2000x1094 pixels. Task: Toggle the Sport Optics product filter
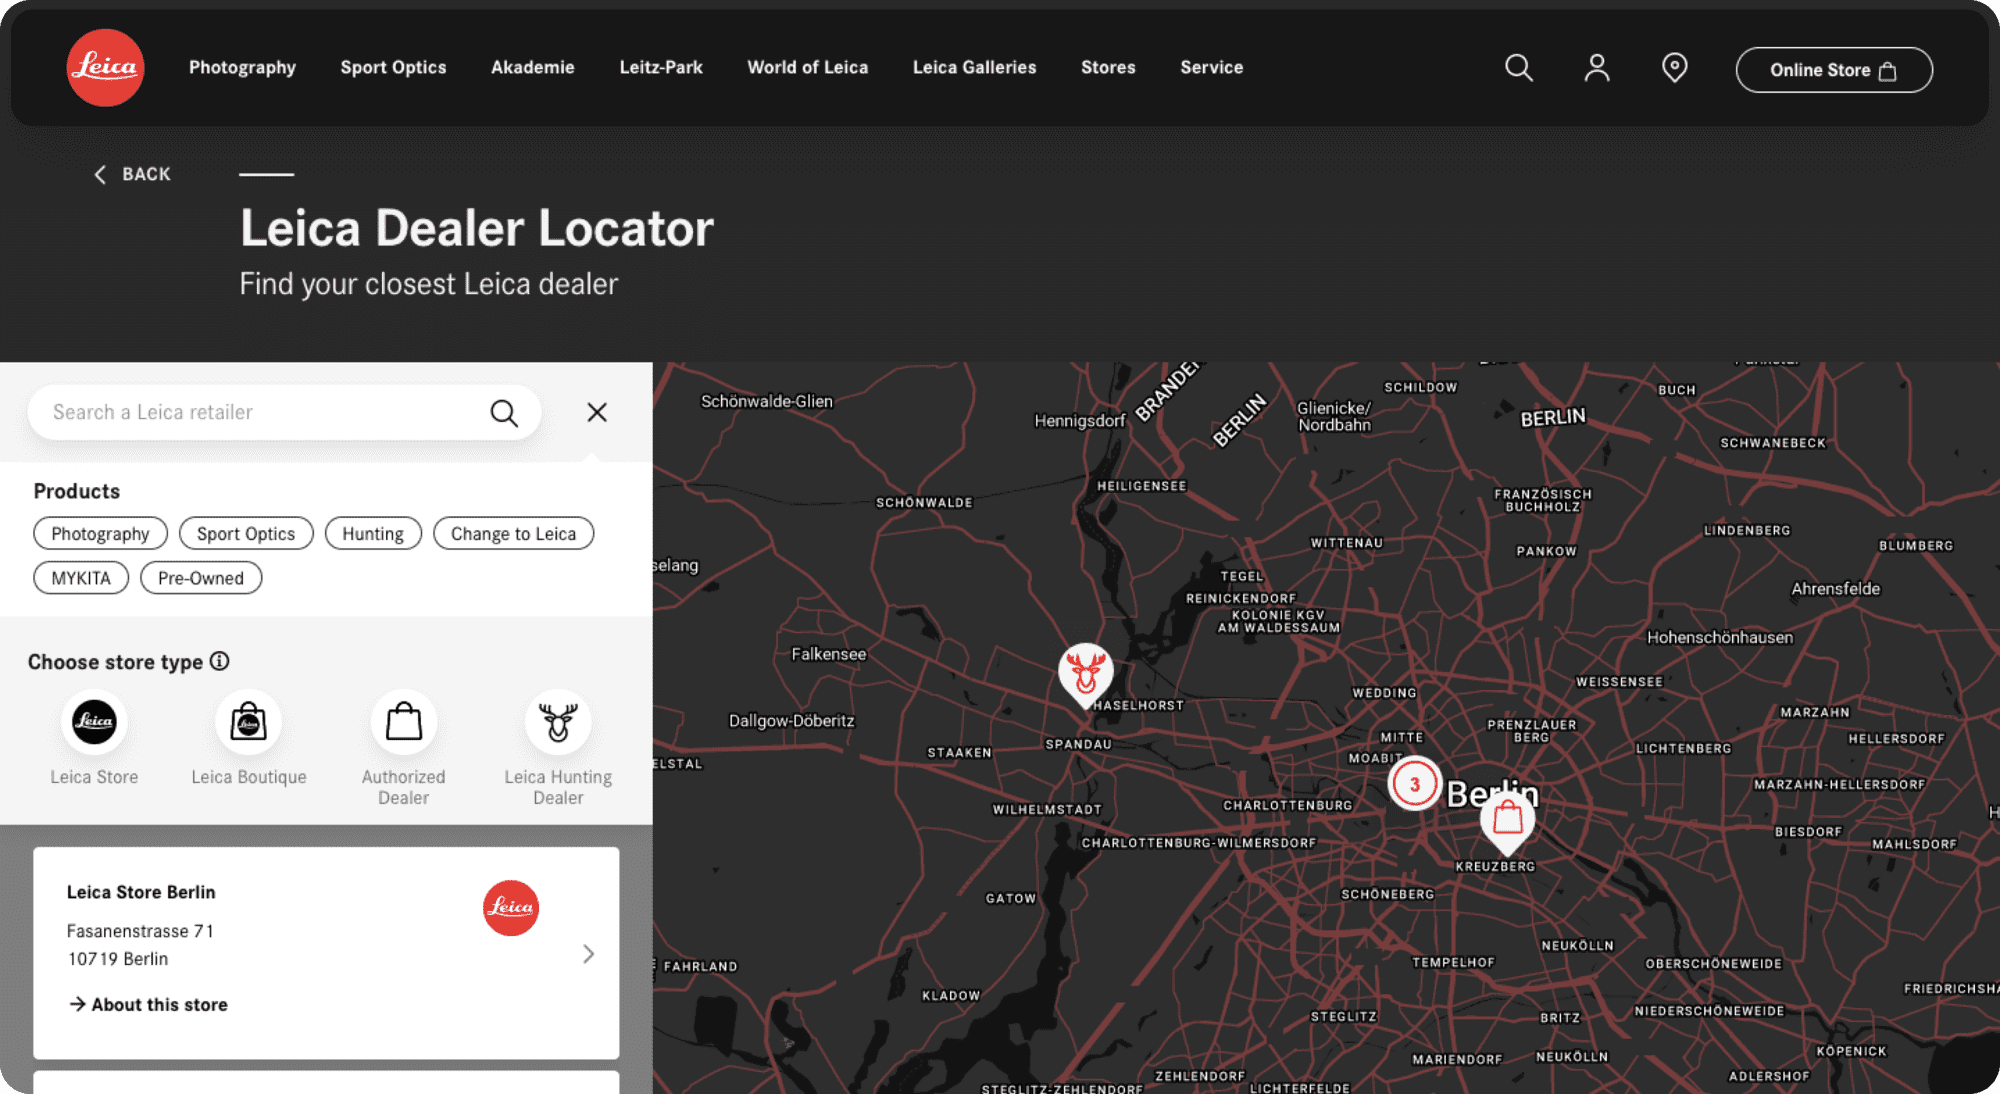(246, 533)
